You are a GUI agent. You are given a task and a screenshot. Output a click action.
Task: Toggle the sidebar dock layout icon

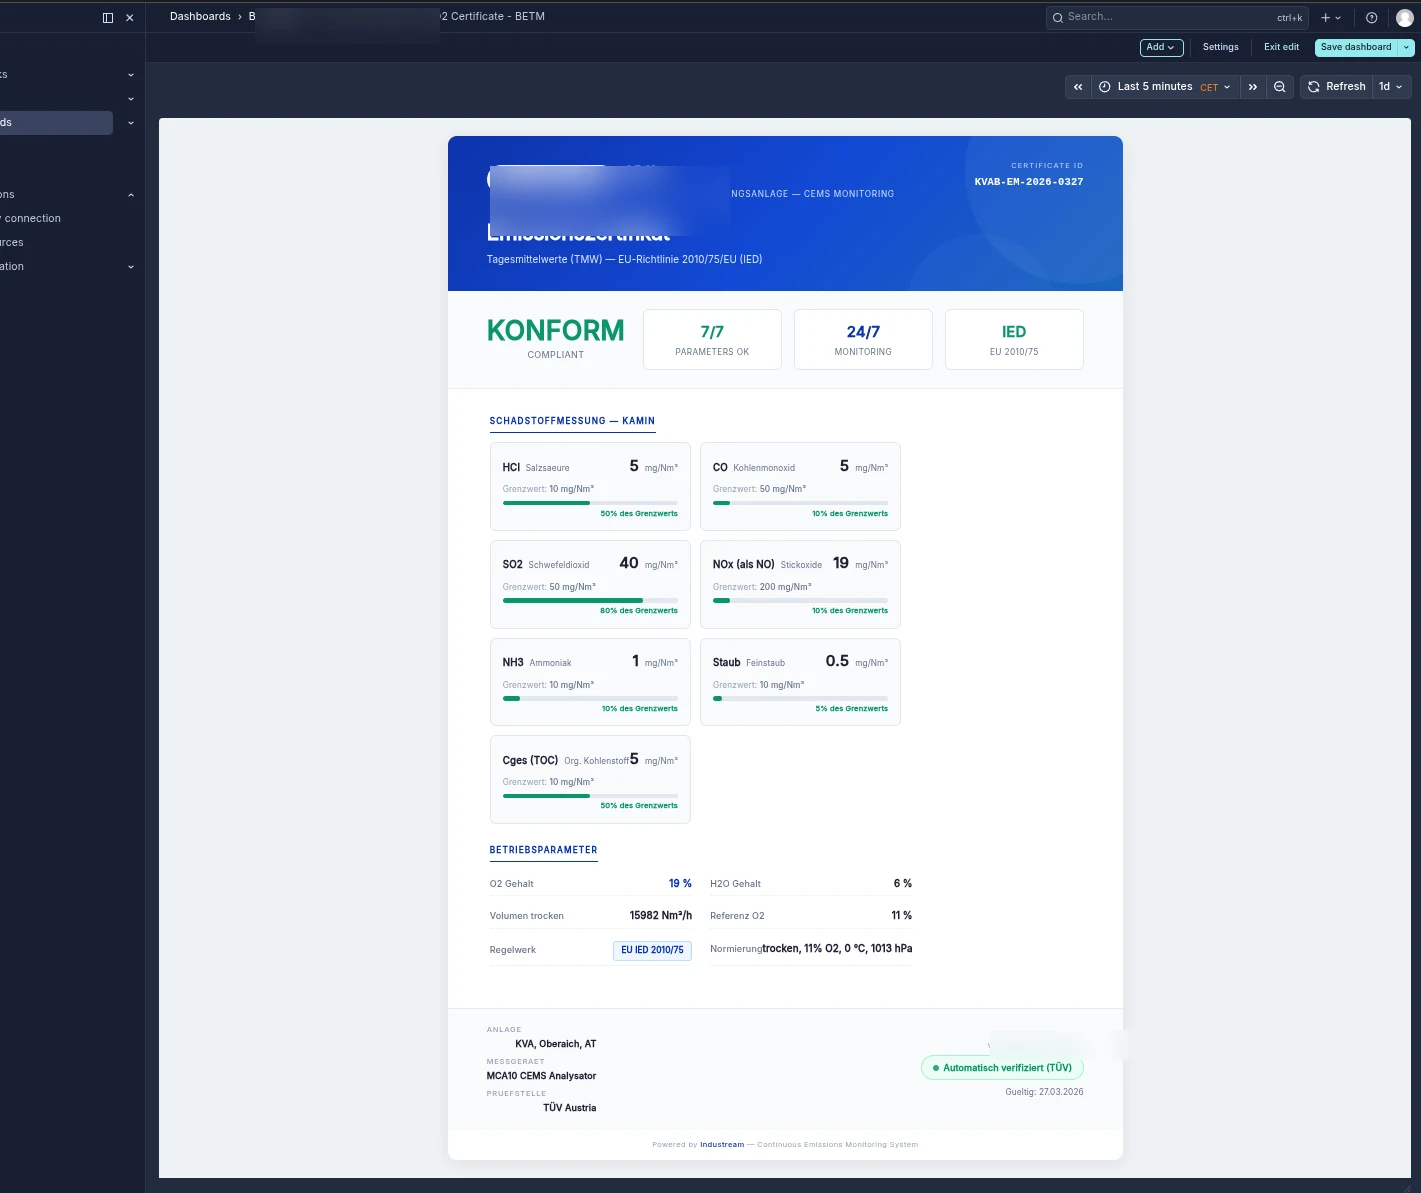(107, 17)
